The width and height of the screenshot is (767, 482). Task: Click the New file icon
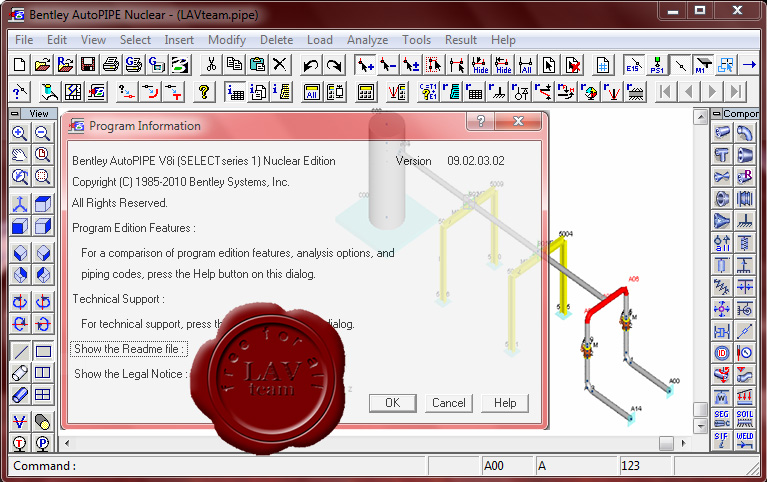point(20,65)
